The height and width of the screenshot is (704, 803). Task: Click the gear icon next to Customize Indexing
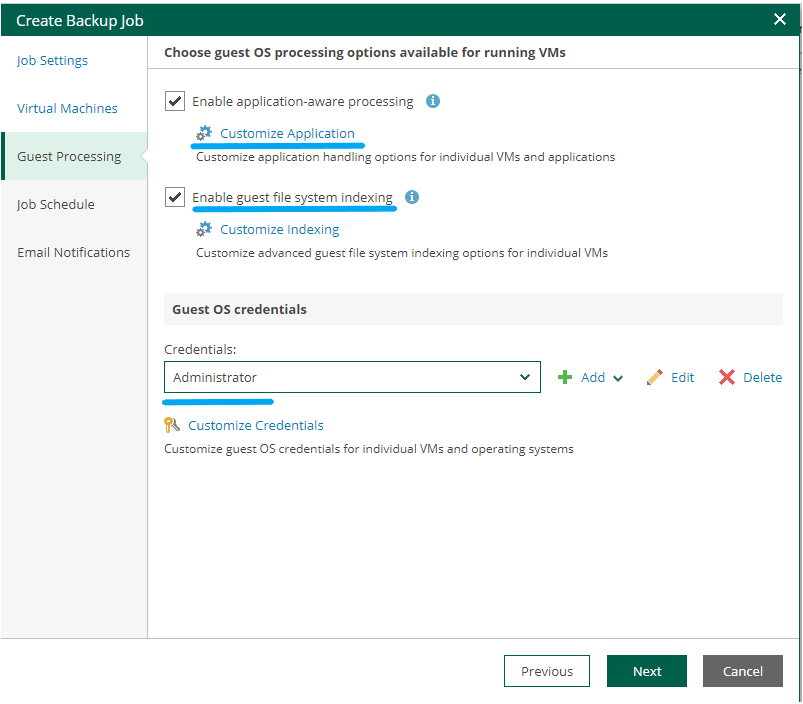pyautogui.click(x=204, y=229)
